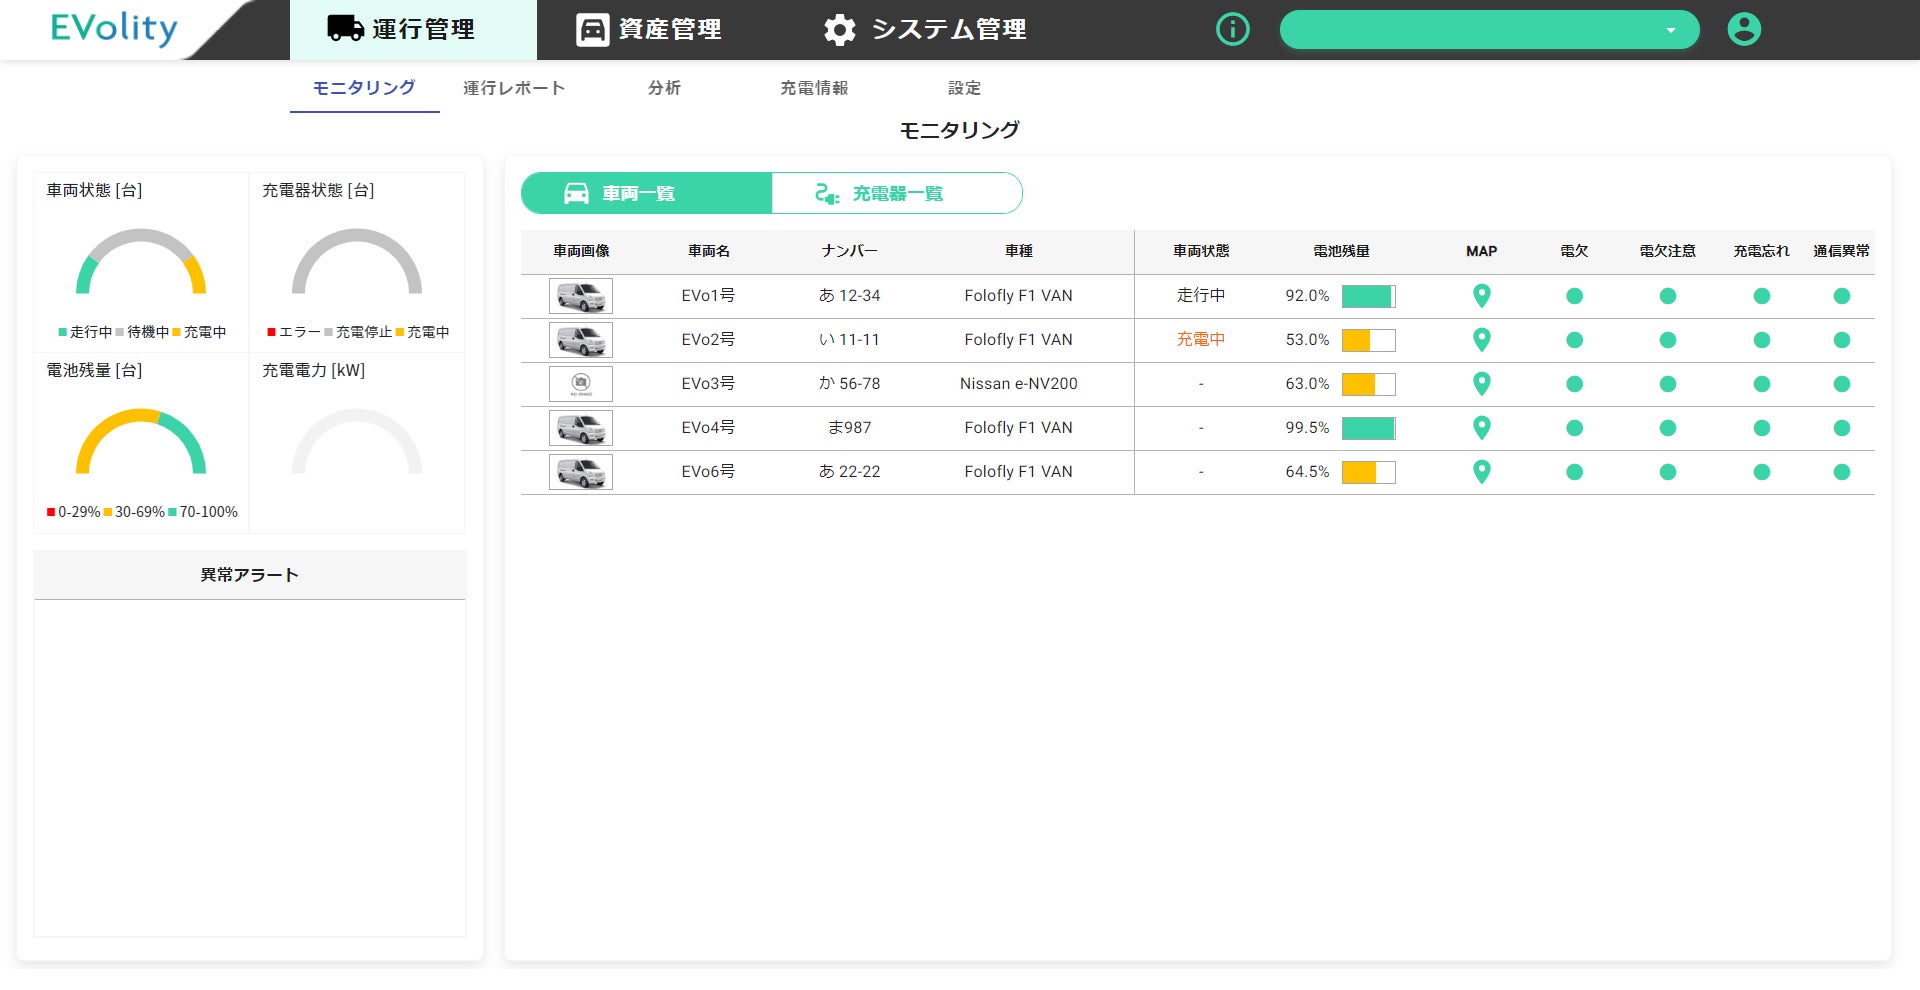Screen dimensions: 1920x990
Task: Click 電欠 status dot for EVo6号
Action: (x=1574, y=472)
